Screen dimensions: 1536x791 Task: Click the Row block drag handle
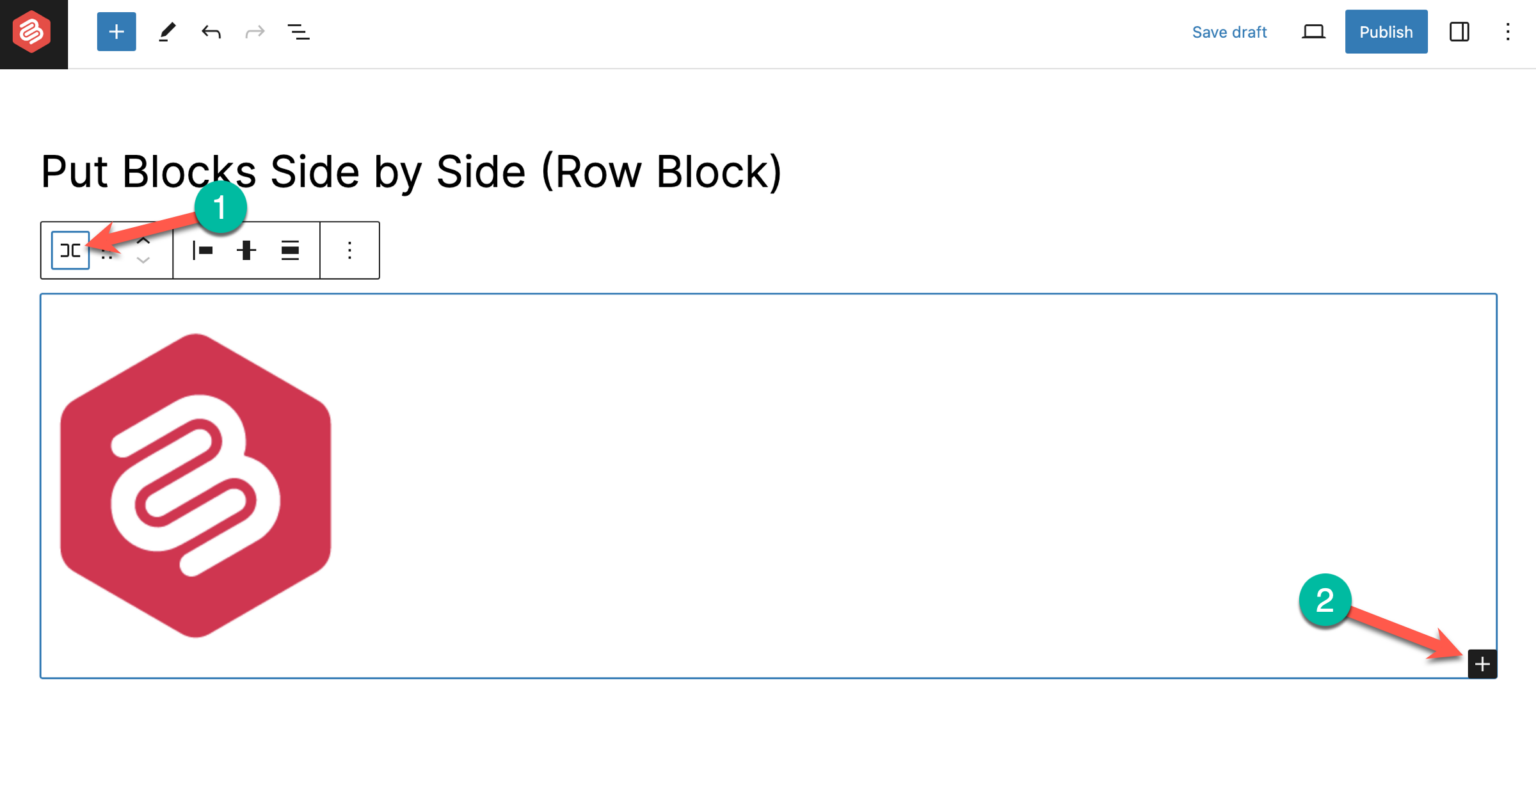click(x=107, y=250)
